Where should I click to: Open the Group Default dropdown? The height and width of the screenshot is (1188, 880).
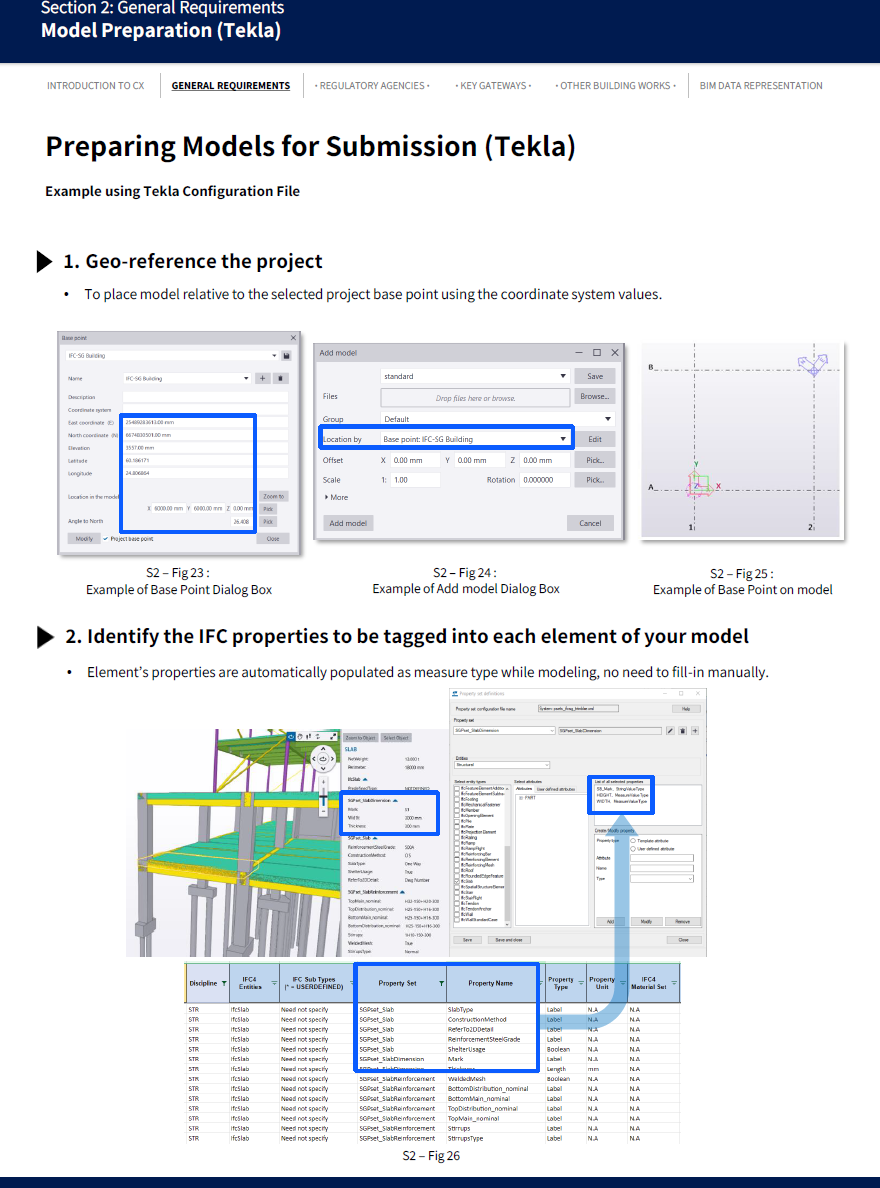[497, 419]
